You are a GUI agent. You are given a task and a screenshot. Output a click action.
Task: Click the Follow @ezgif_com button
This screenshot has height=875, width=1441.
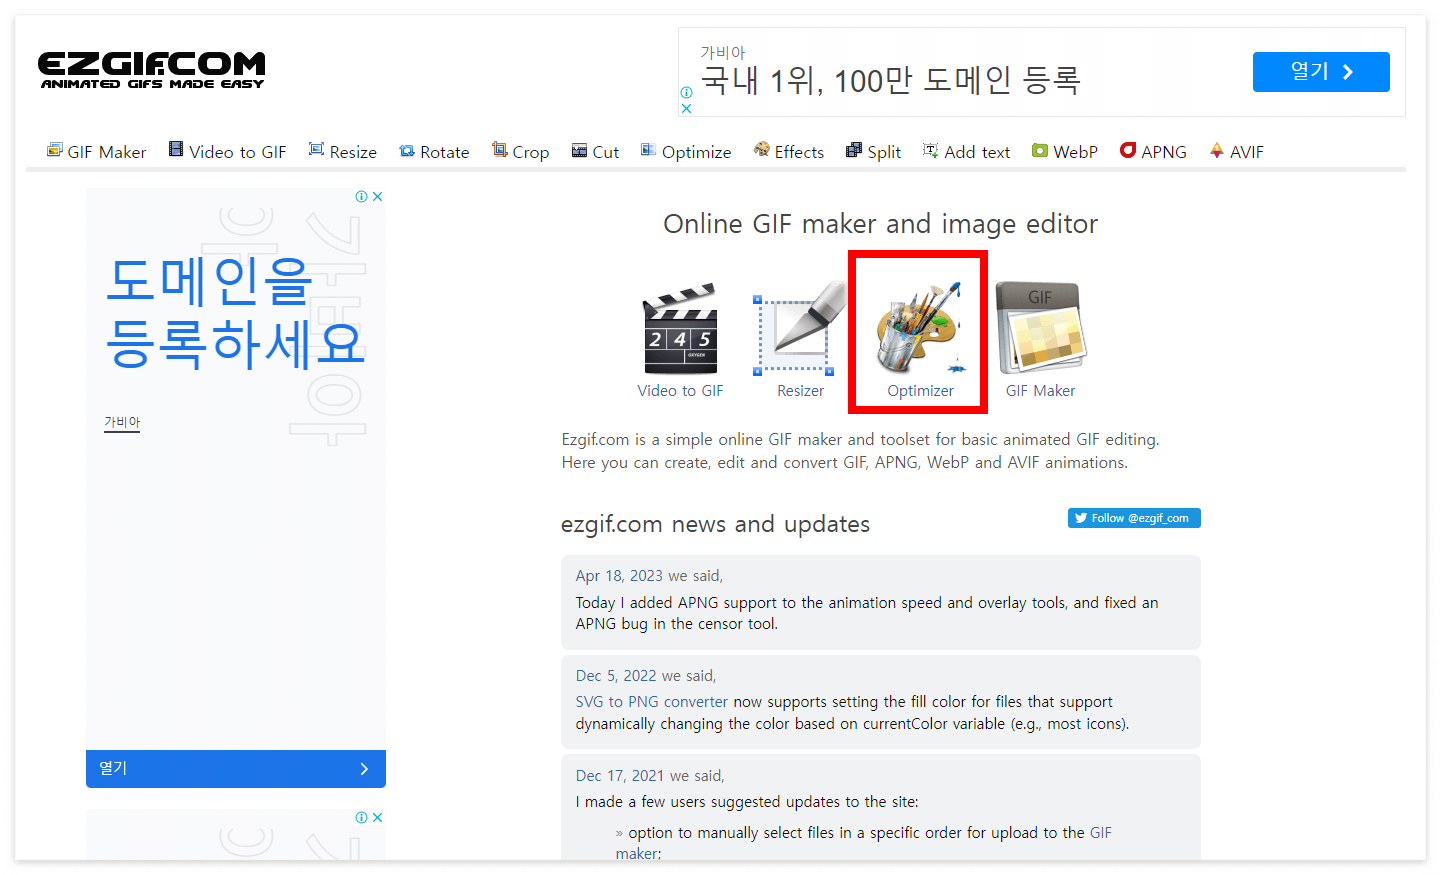tap(1134, 518)
